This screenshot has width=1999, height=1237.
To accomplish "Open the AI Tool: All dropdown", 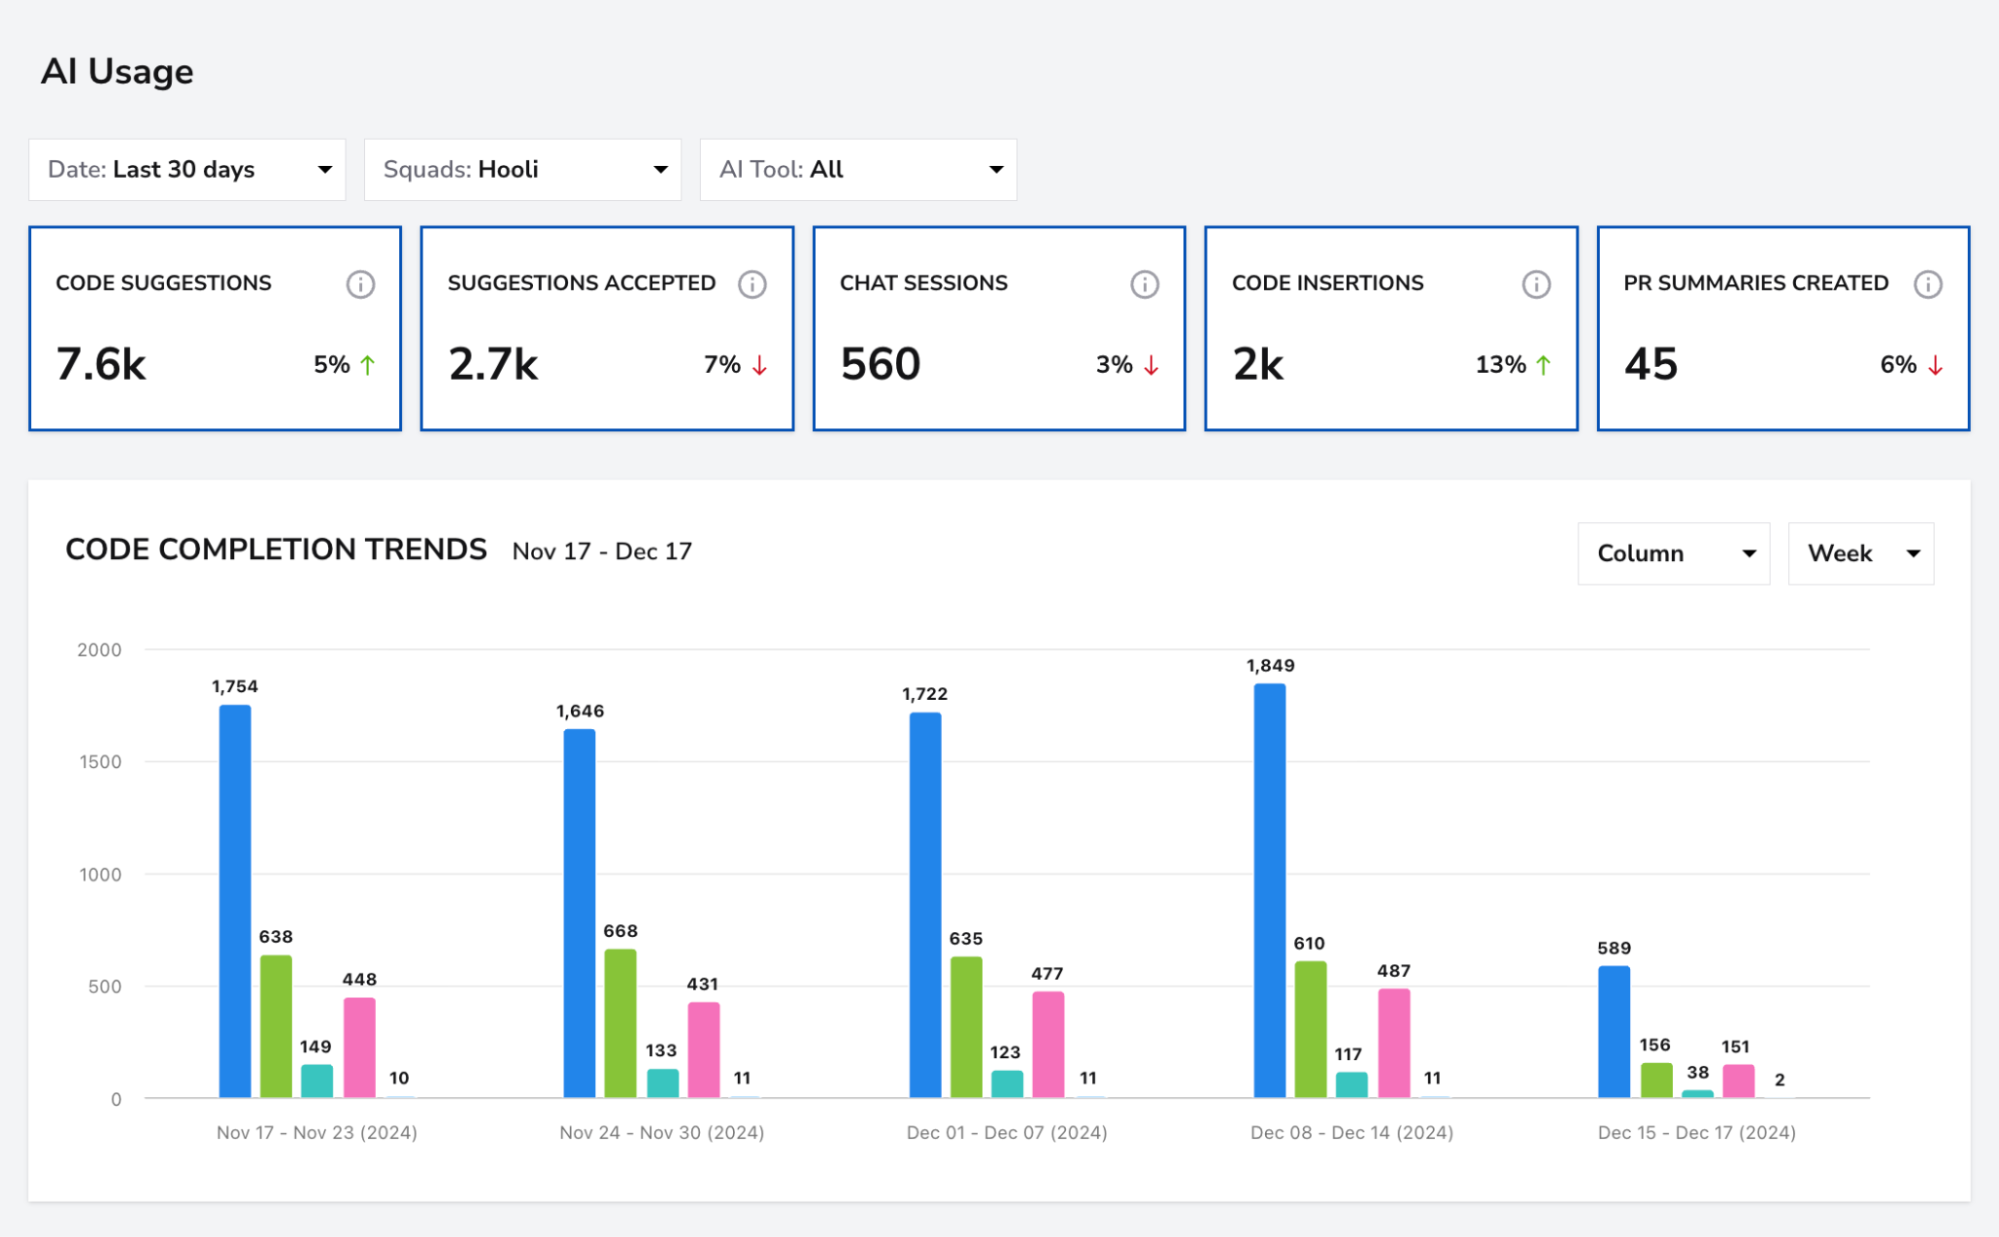I will point(859,169).
